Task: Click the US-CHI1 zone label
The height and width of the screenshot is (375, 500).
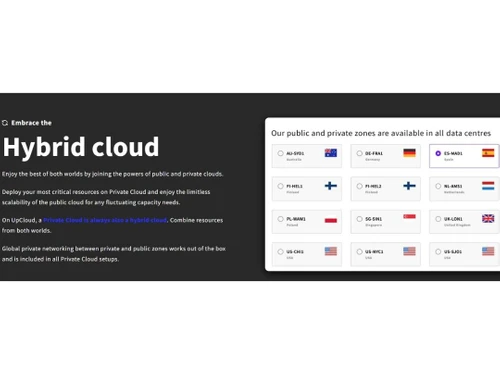Action: click(295, 252)
